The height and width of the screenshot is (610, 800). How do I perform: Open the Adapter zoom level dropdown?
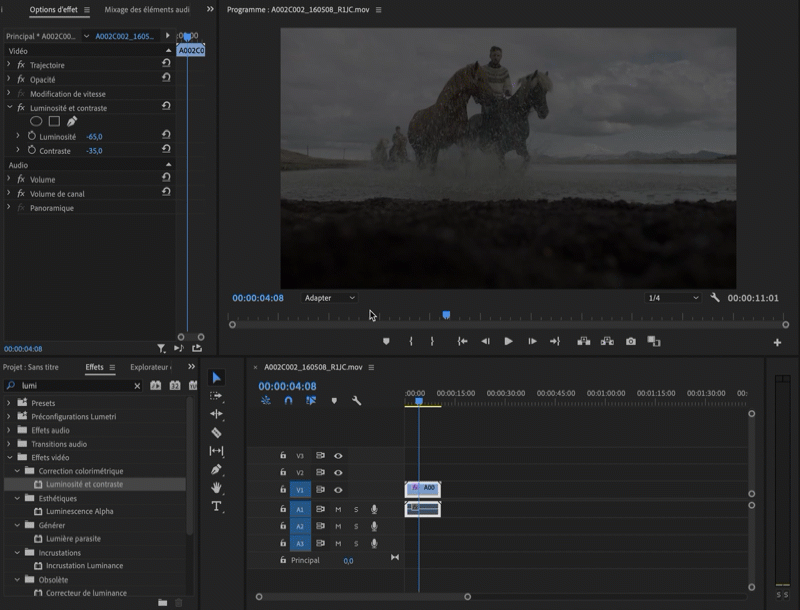point(330,298)
